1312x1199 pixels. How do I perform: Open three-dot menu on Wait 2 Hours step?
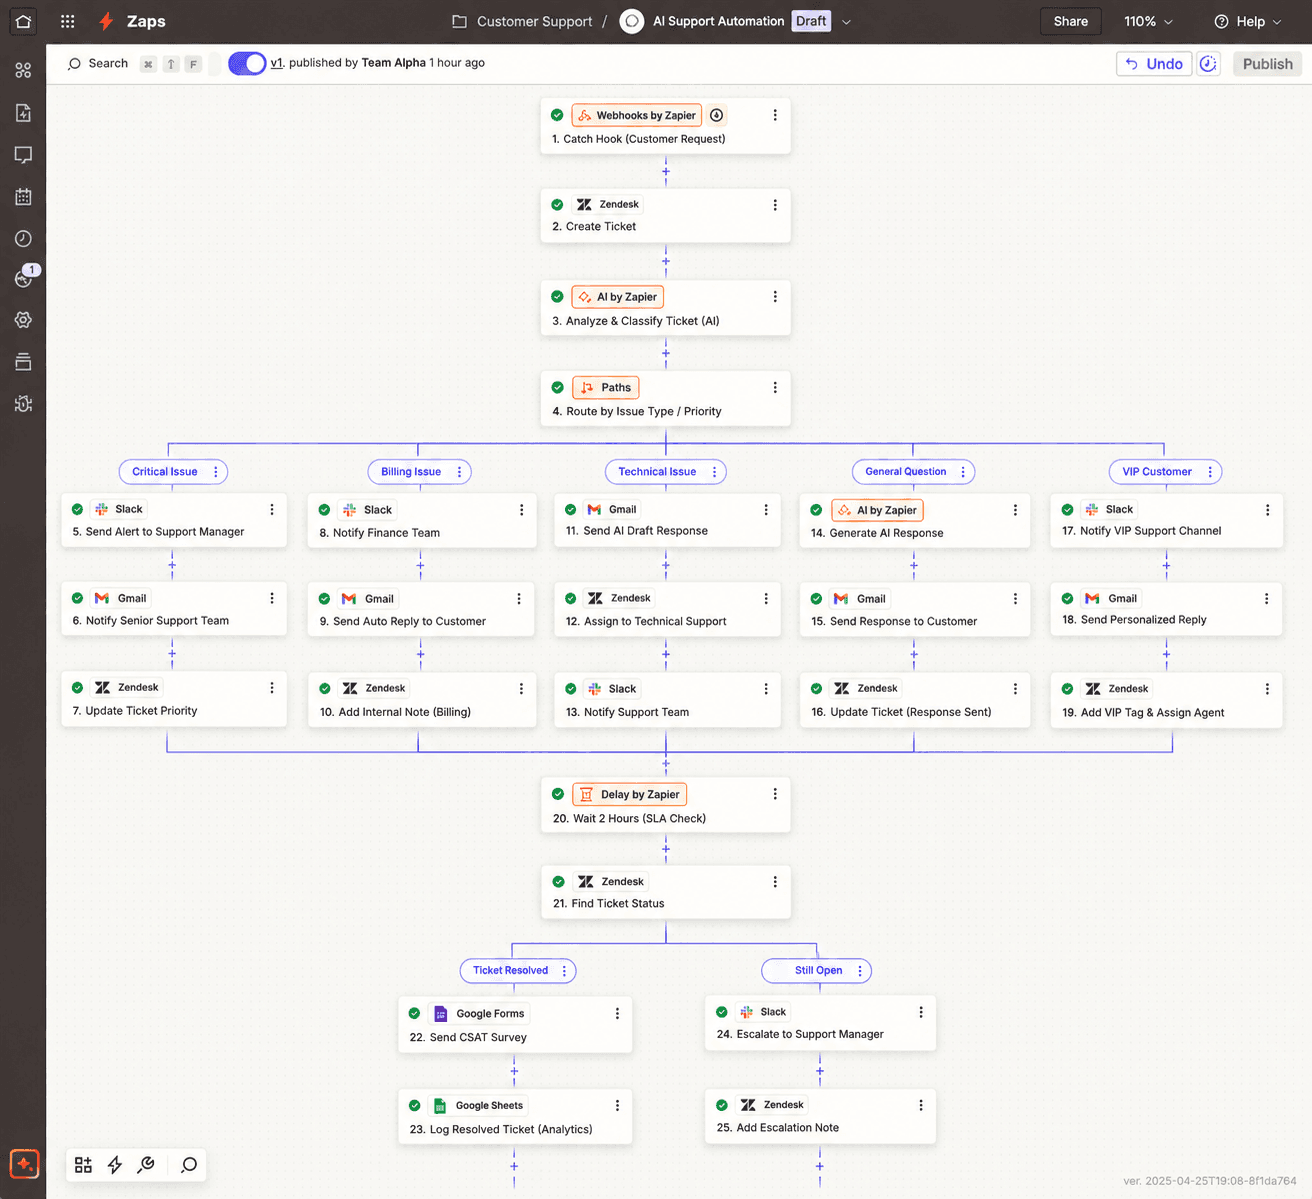pos(775,794)
